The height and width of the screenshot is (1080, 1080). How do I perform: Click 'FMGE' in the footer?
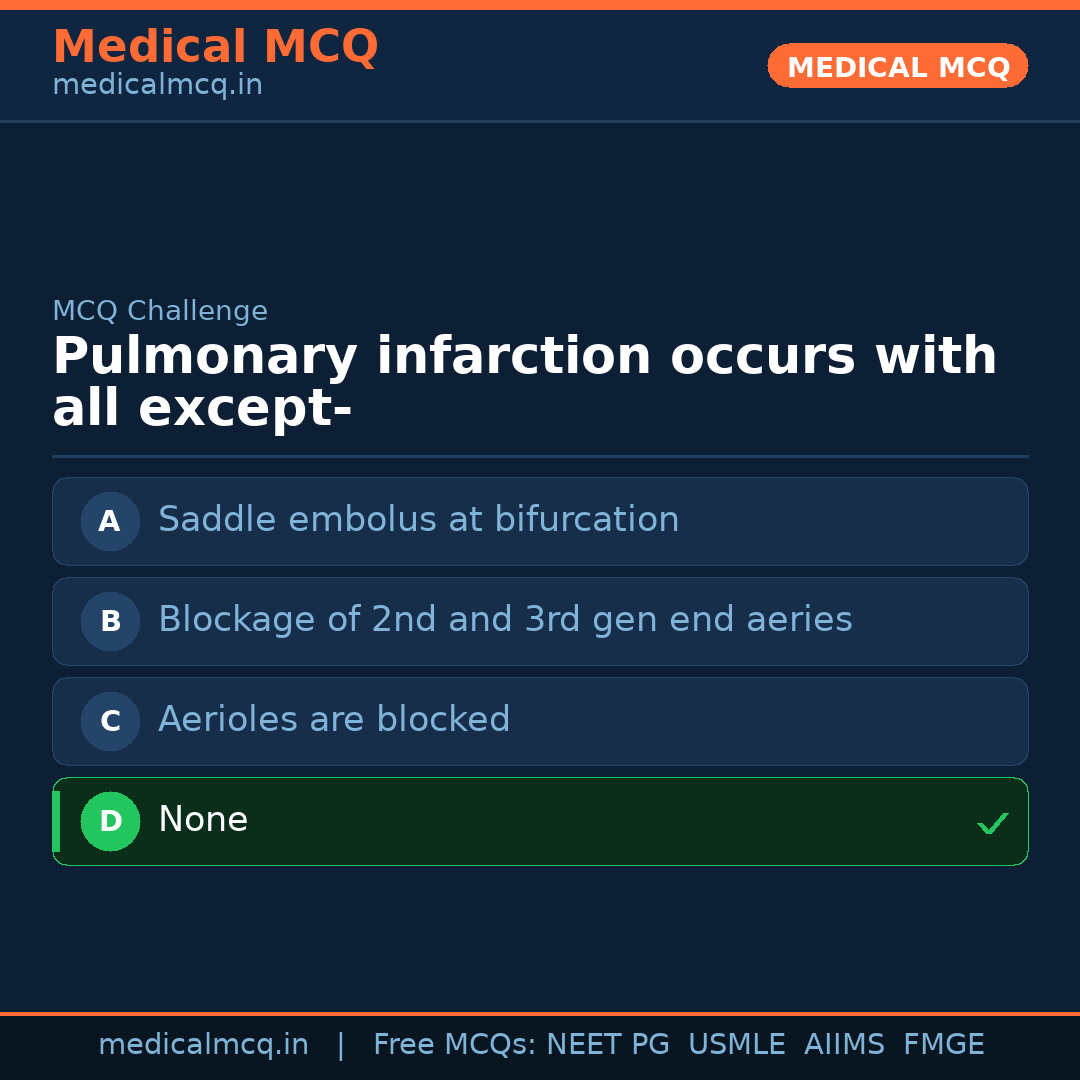coord(943,1045)
